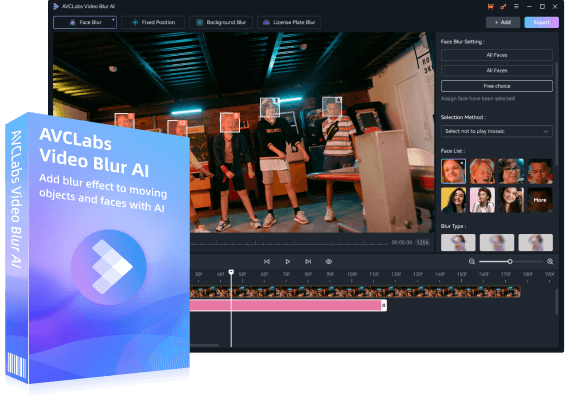Select the face thumbnail wearing glasses
The image size is (580, 400).
click(511, 171)
